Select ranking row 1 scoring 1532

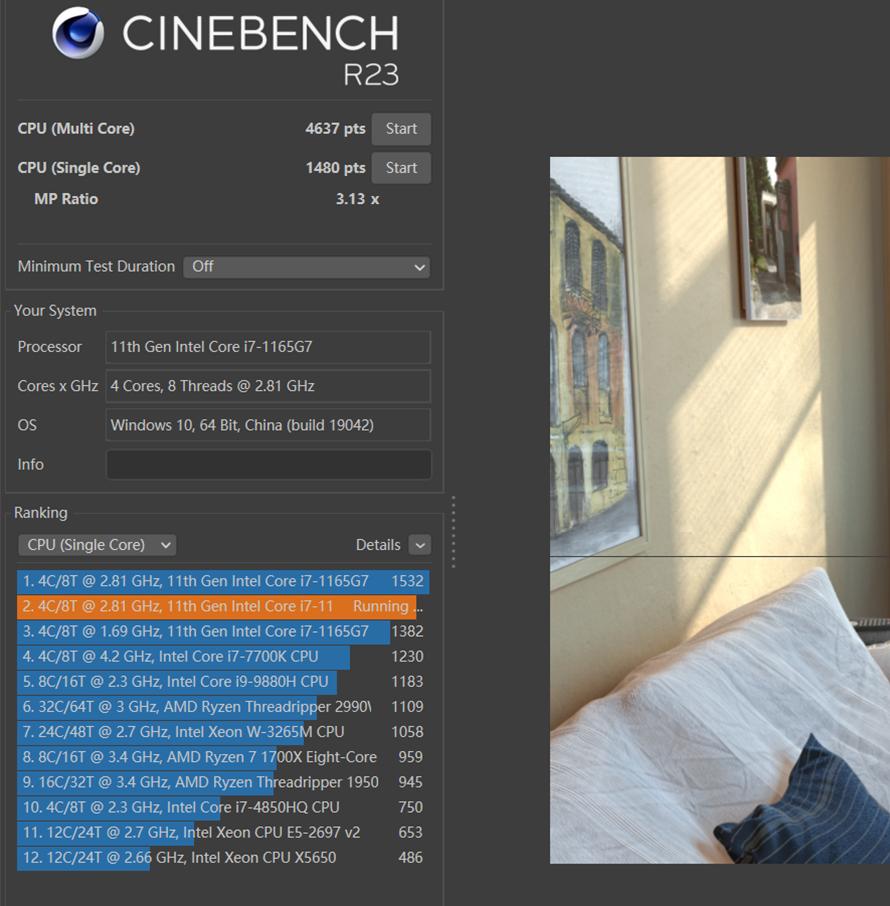(x=223, y=581)
